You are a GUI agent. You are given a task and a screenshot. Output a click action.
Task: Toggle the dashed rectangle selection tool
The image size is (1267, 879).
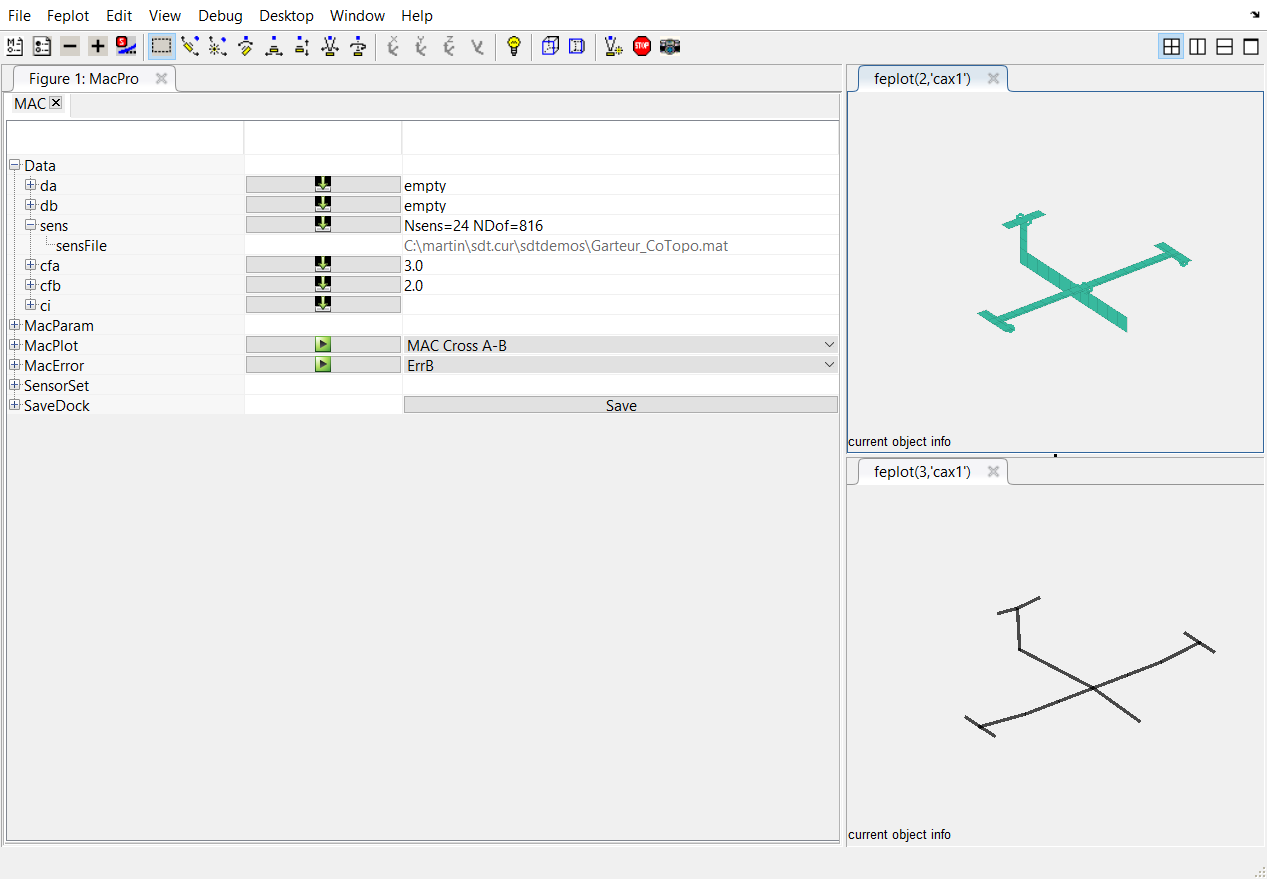tap(161, 46)
